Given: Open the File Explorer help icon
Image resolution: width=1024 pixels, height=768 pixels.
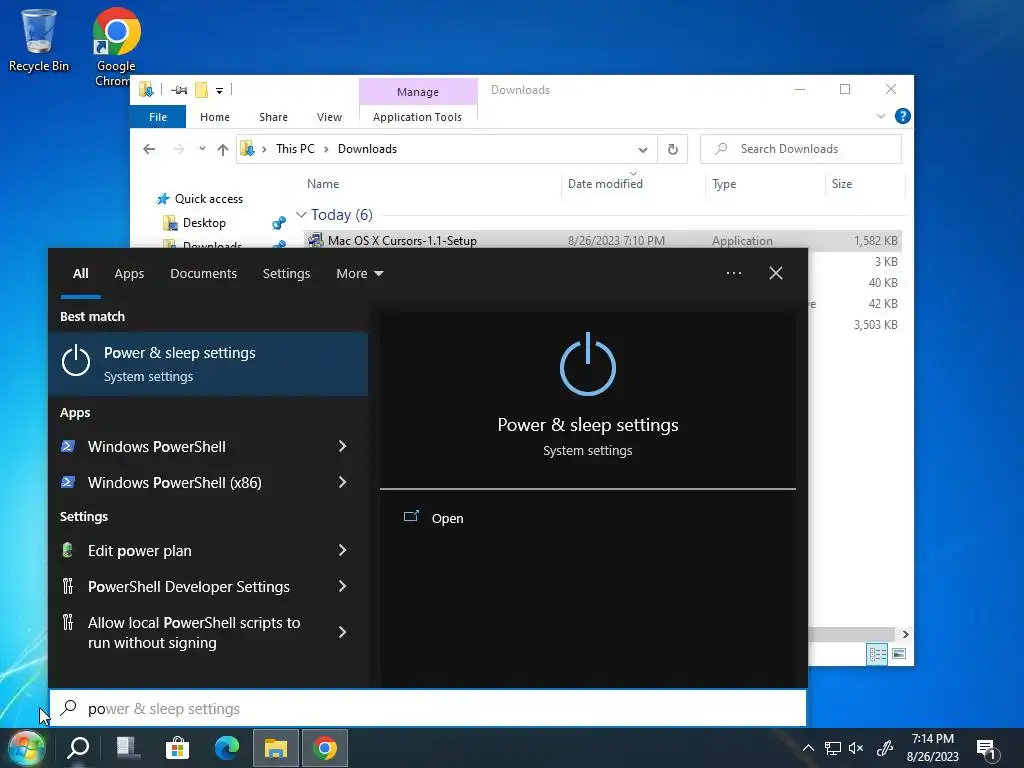Looking at the screenshot, I should click(903, 116).
